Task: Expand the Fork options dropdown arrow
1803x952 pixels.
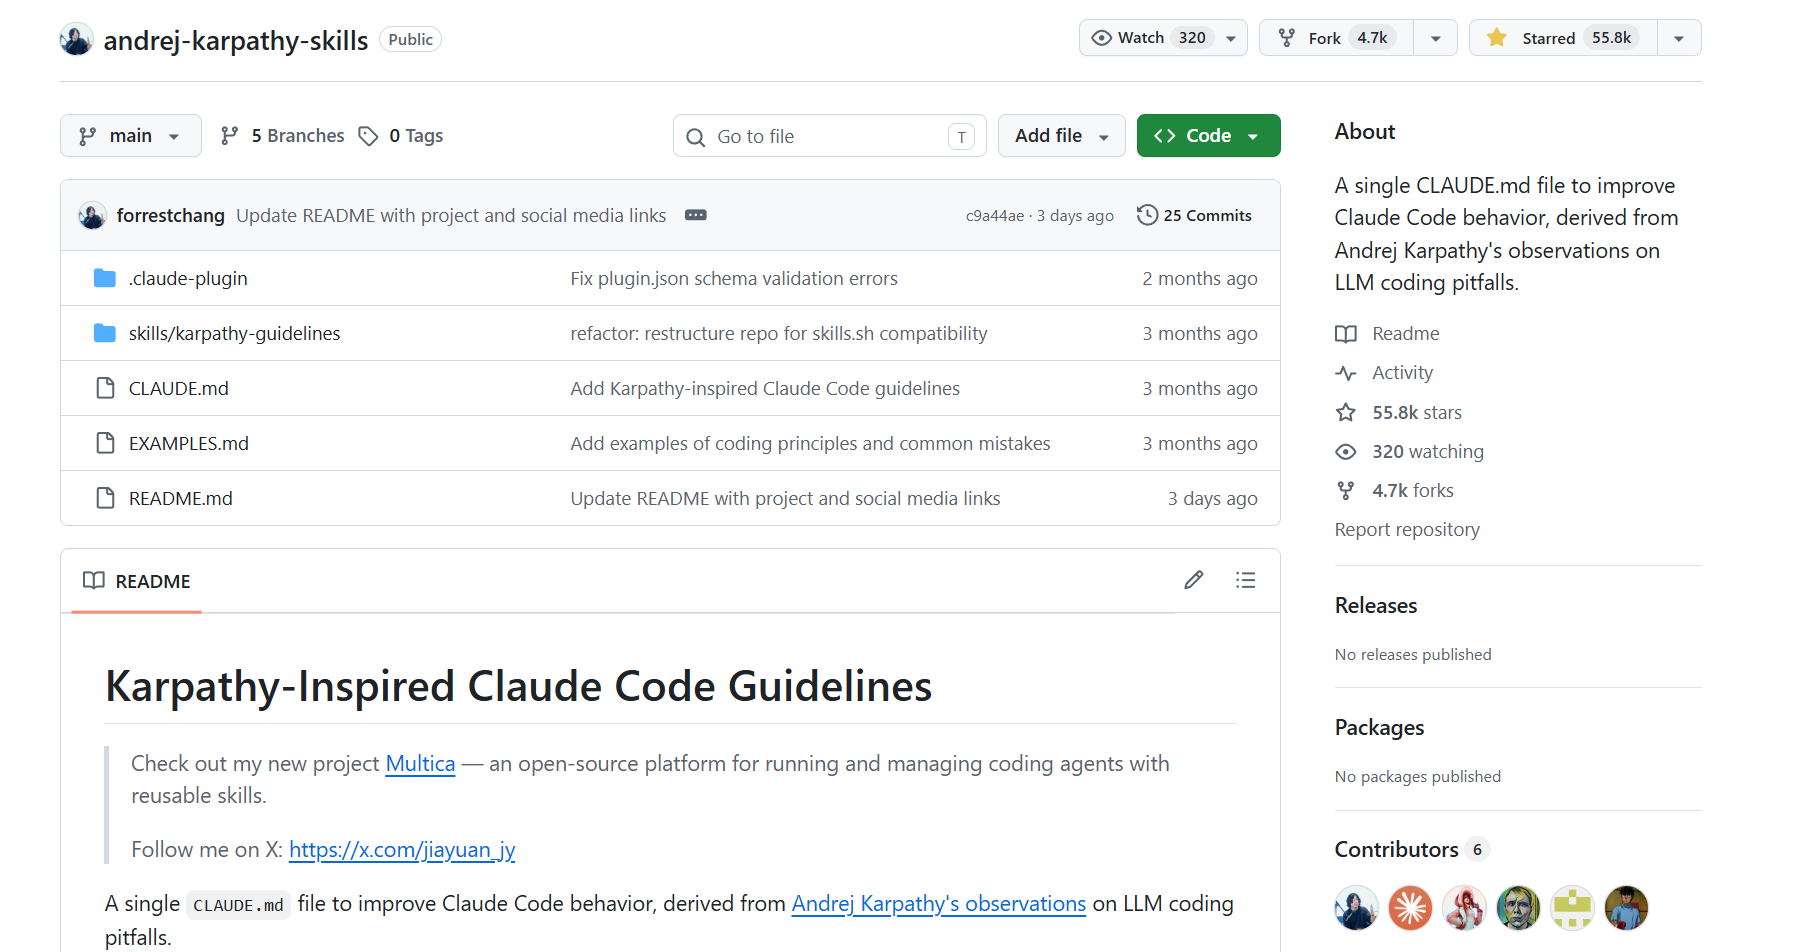Action: tap(1435, 38)
